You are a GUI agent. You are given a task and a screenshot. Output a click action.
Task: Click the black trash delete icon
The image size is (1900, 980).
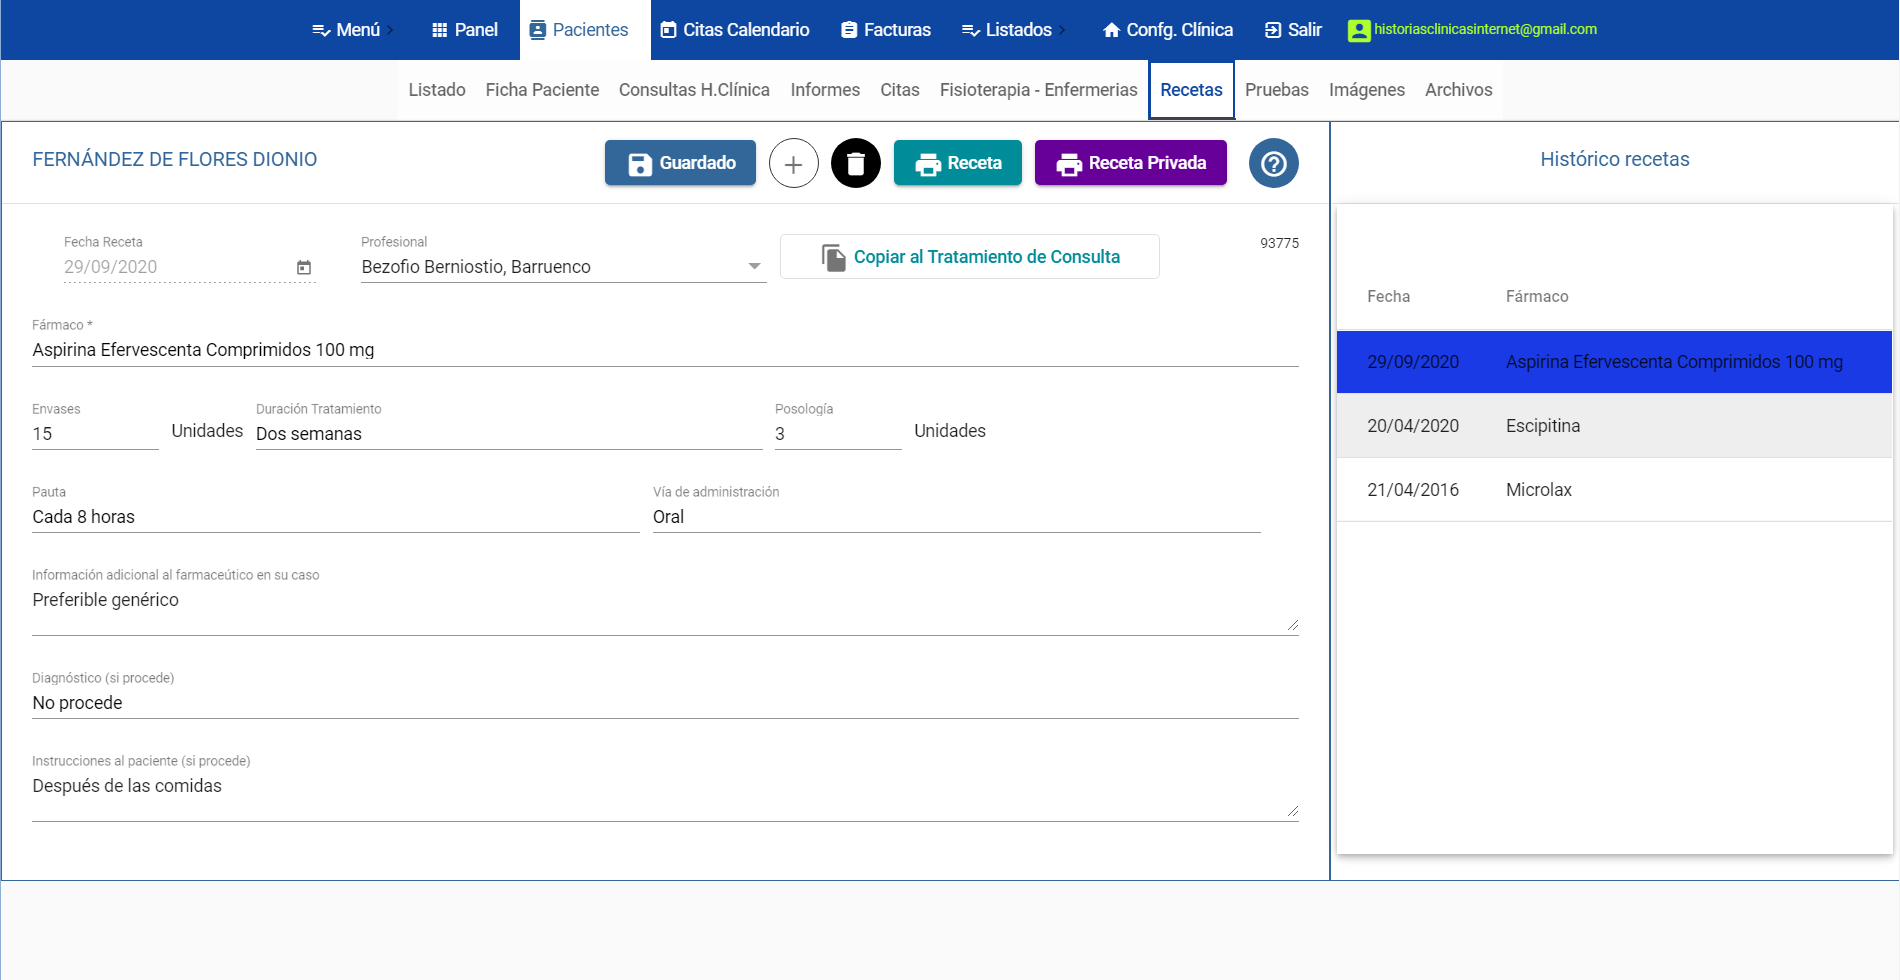tap(856, 163)
